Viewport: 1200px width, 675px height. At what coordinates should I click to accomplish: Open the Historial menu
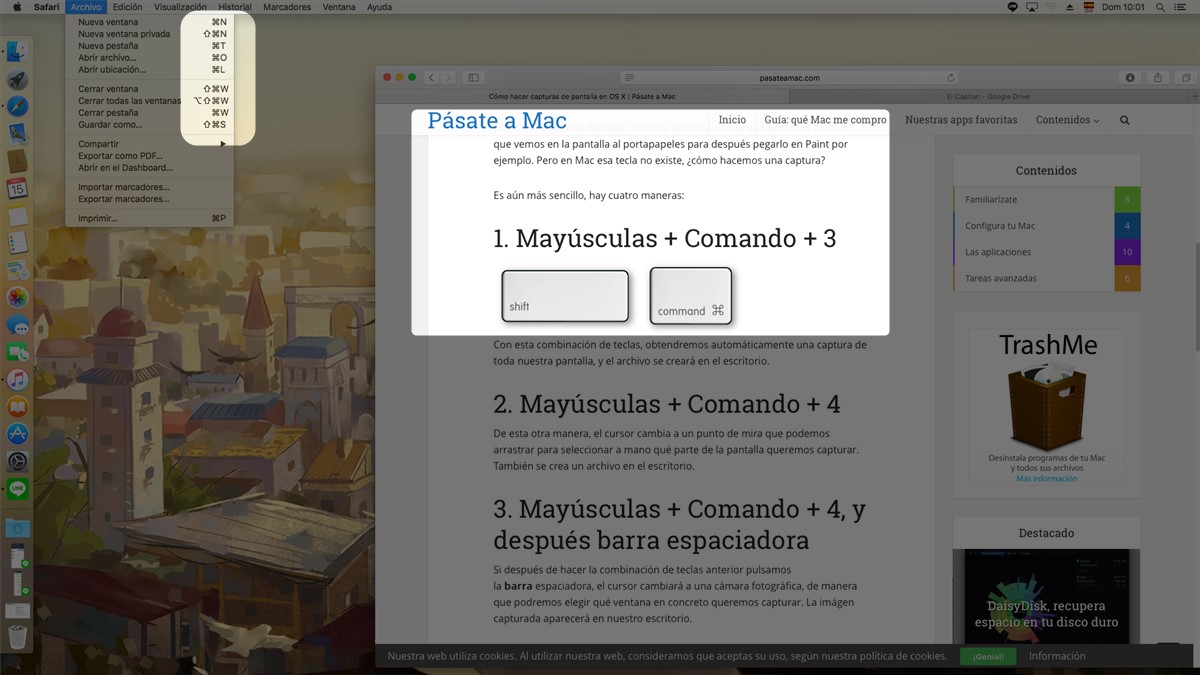(x=235, y=7)
